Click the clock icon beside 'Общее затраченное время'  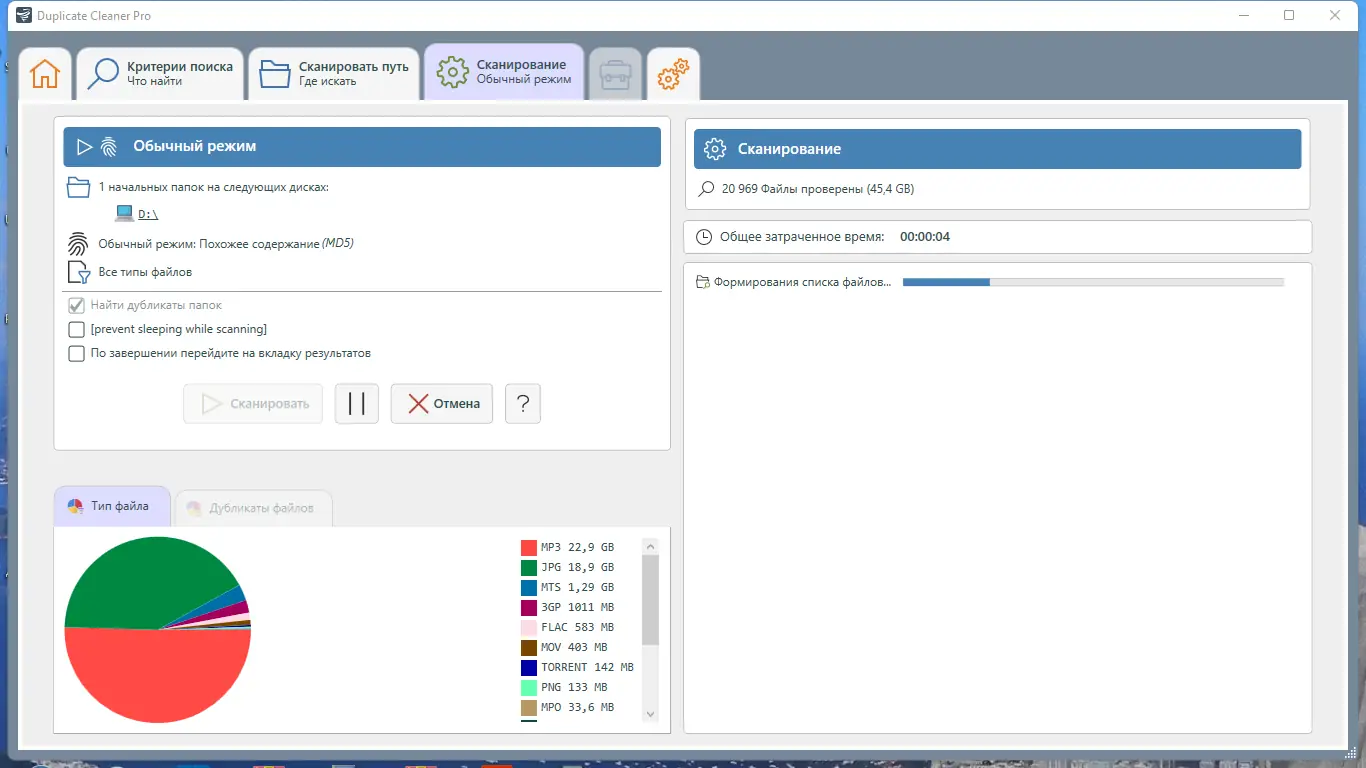tap(704, 237)
